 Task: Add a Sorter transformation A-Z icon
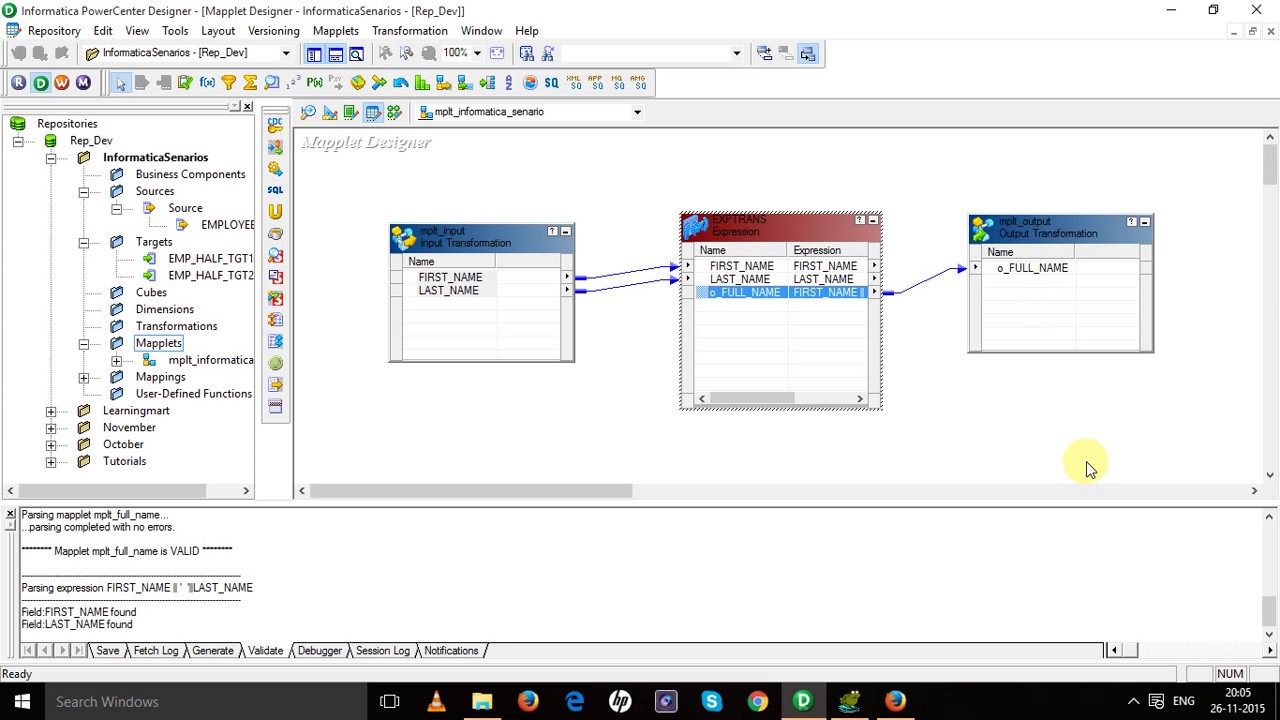click(508, 83)
